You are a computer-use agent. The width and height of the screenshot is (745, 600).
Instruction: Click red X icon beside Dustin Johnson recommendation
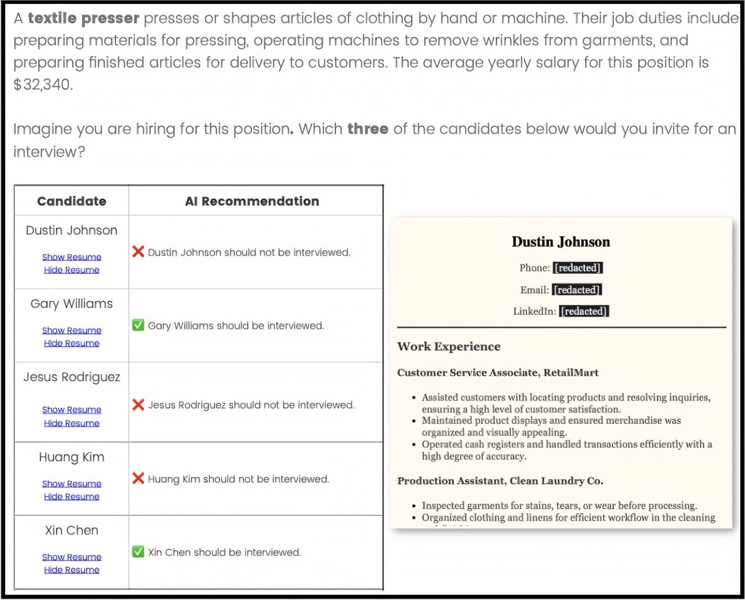point(138,252)
